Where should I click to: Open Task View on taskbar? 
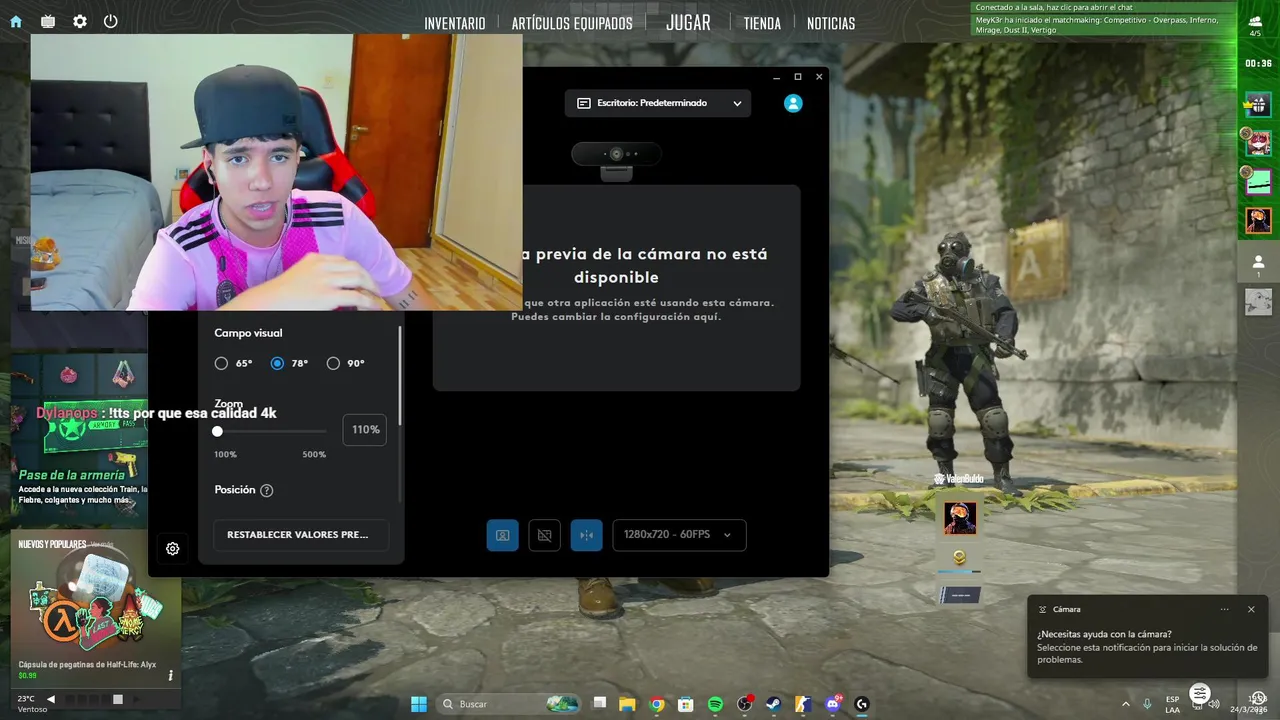[x=600, y=704]
